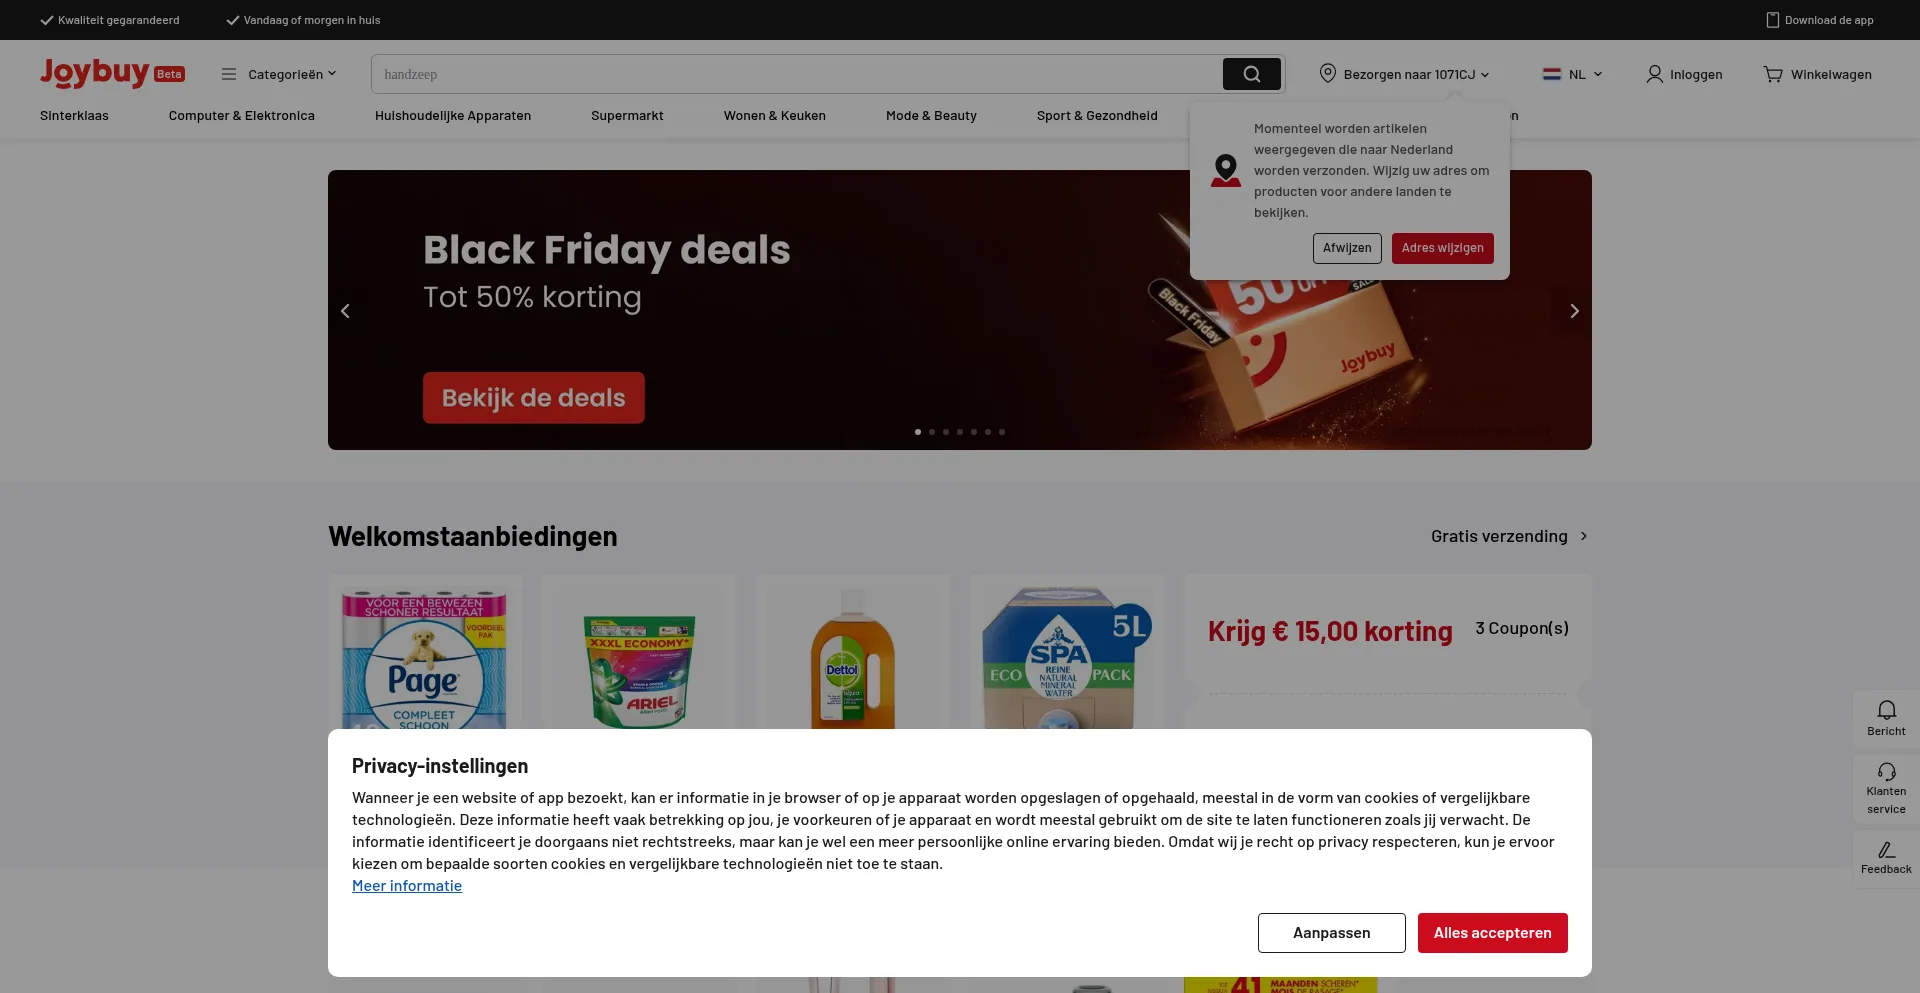Open the Winkelwagen cart icon

pyautogui.click(x=1773, y=74)
